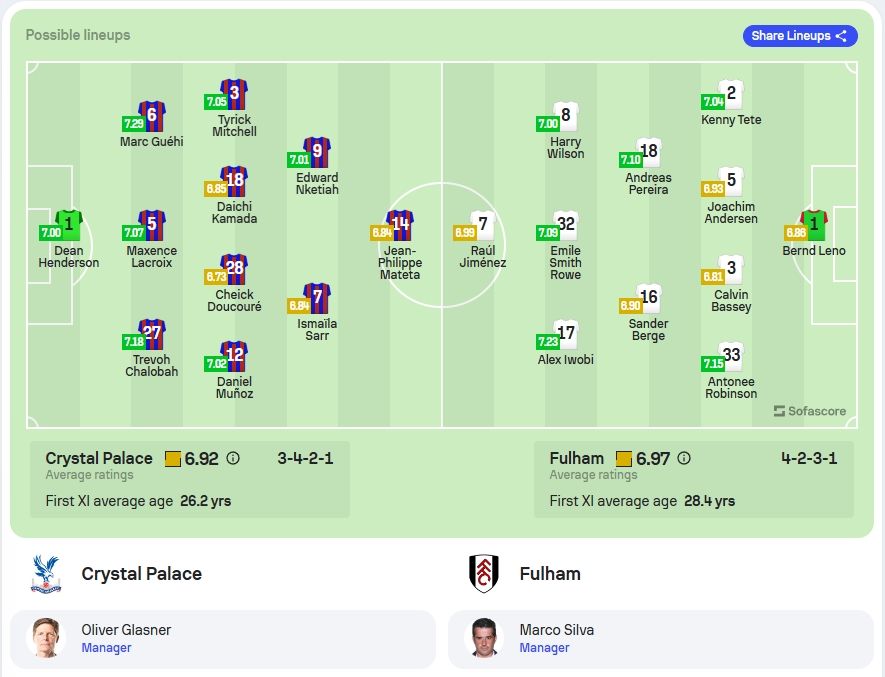Click Antonee Robinson's number 33 shirt
This screenshot has height=677, width=885.
pos(731,356)
